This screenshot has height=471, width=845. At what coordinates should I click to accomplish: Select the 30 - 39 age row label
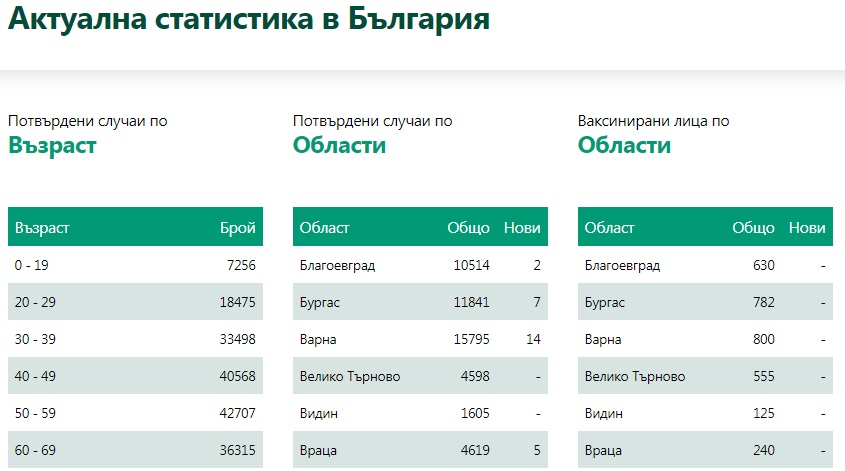35,339
